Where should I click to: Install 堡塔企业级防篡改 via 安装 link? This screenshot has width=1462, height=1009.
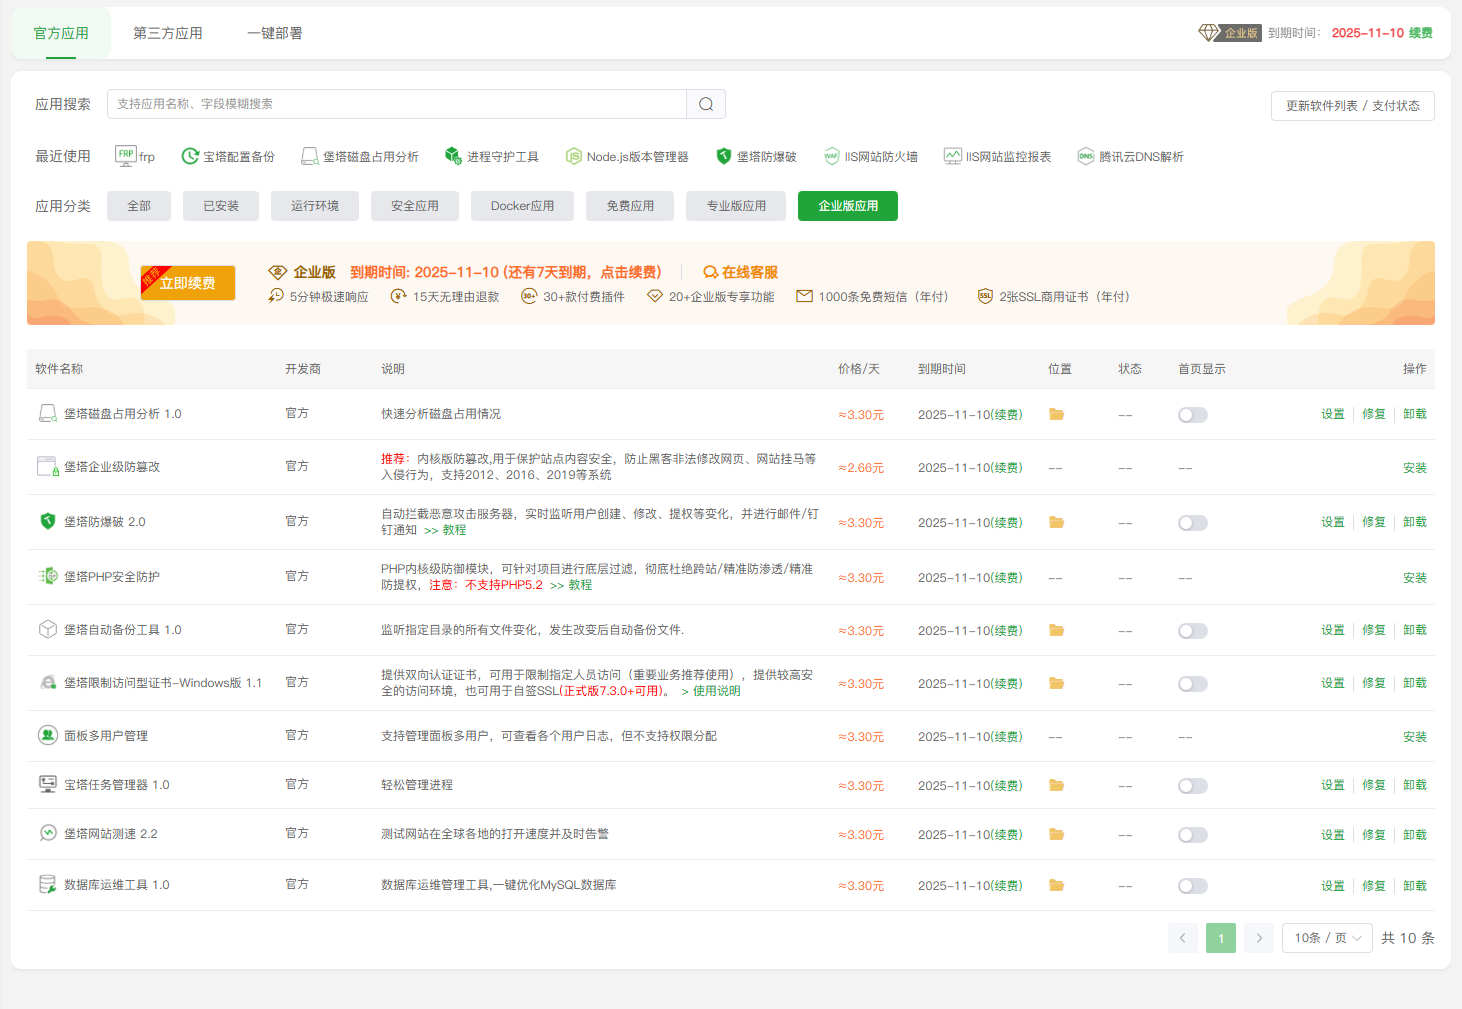1415,466
